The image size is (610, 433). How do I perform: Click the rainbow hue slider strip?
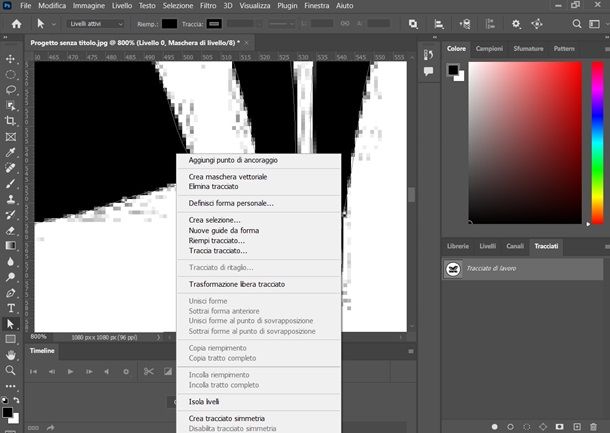597,143
